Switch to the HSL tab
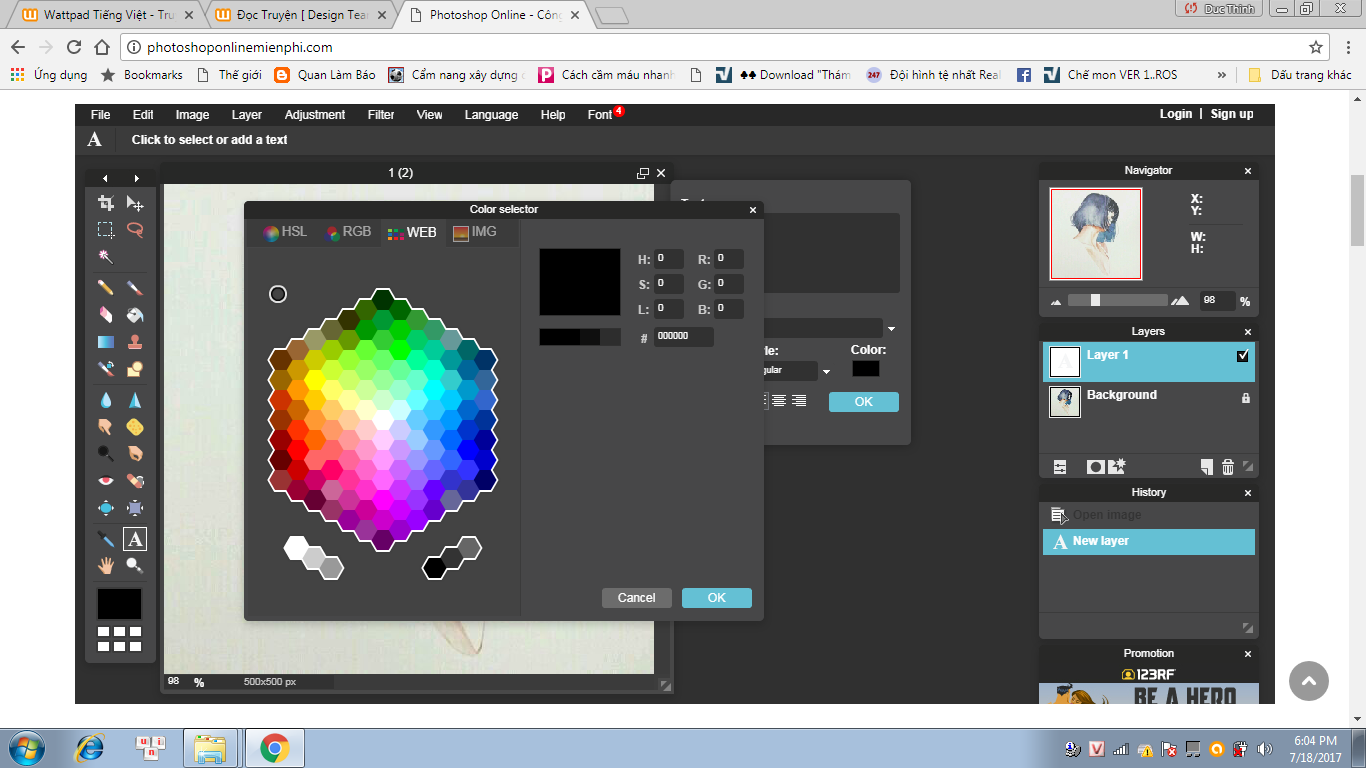Viewport: 1366px width, 770px height. (285, 232)
